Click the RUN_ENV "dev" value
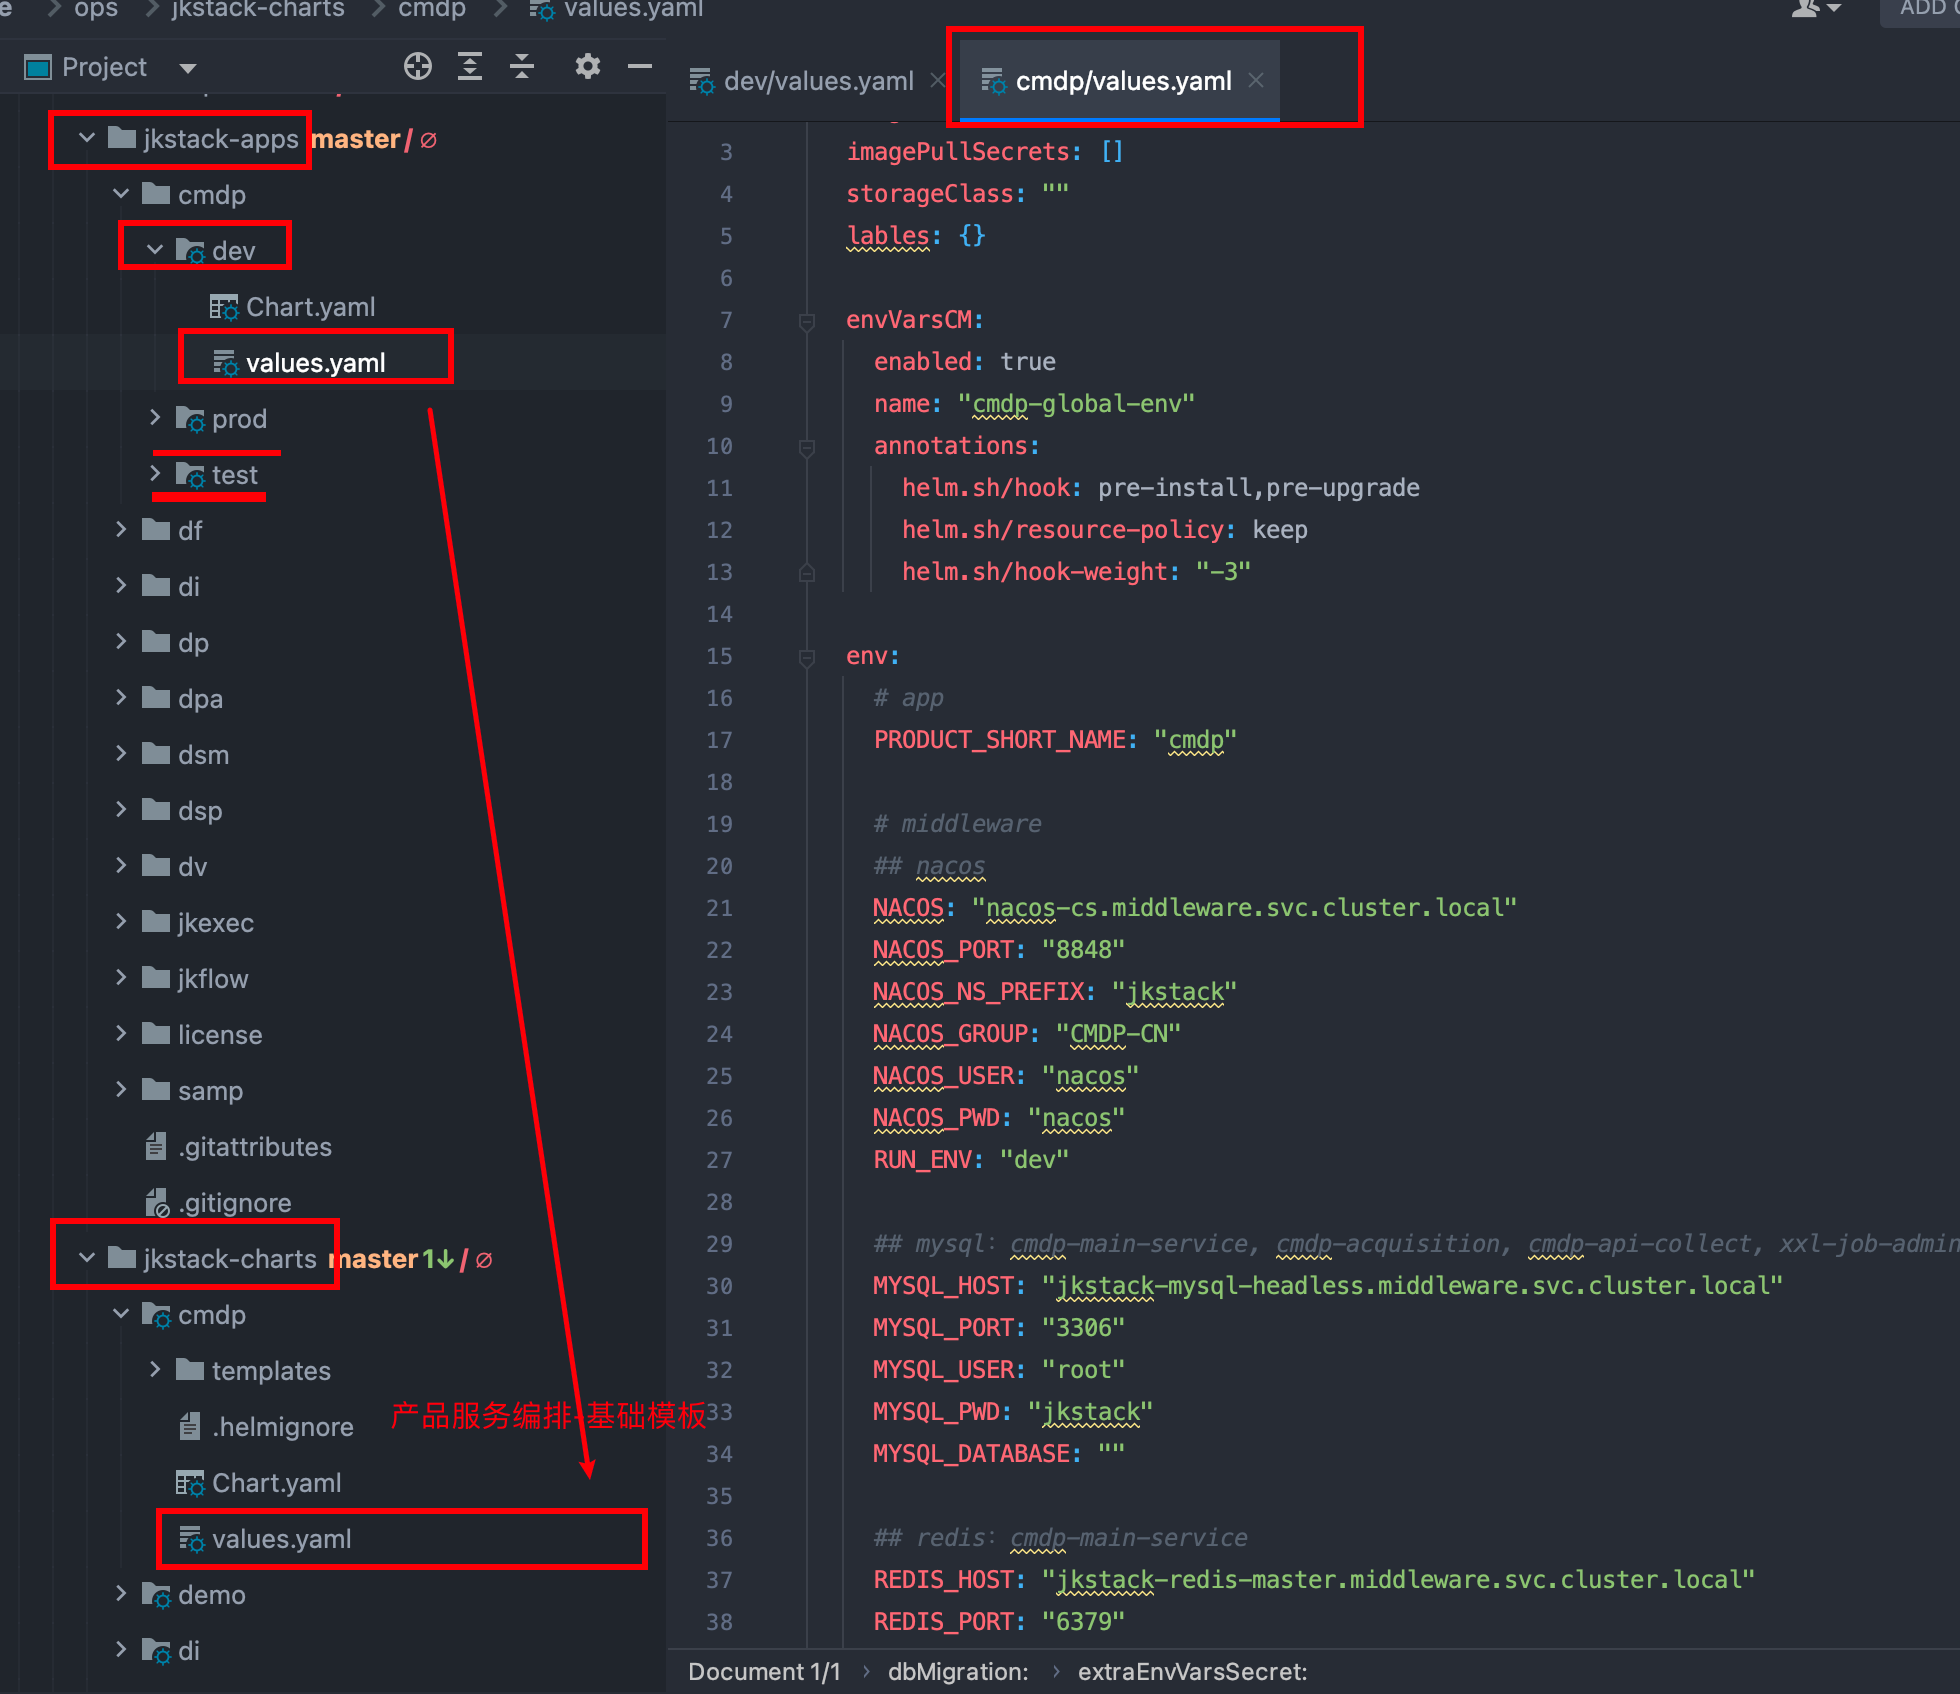 click(1034, 1160)
